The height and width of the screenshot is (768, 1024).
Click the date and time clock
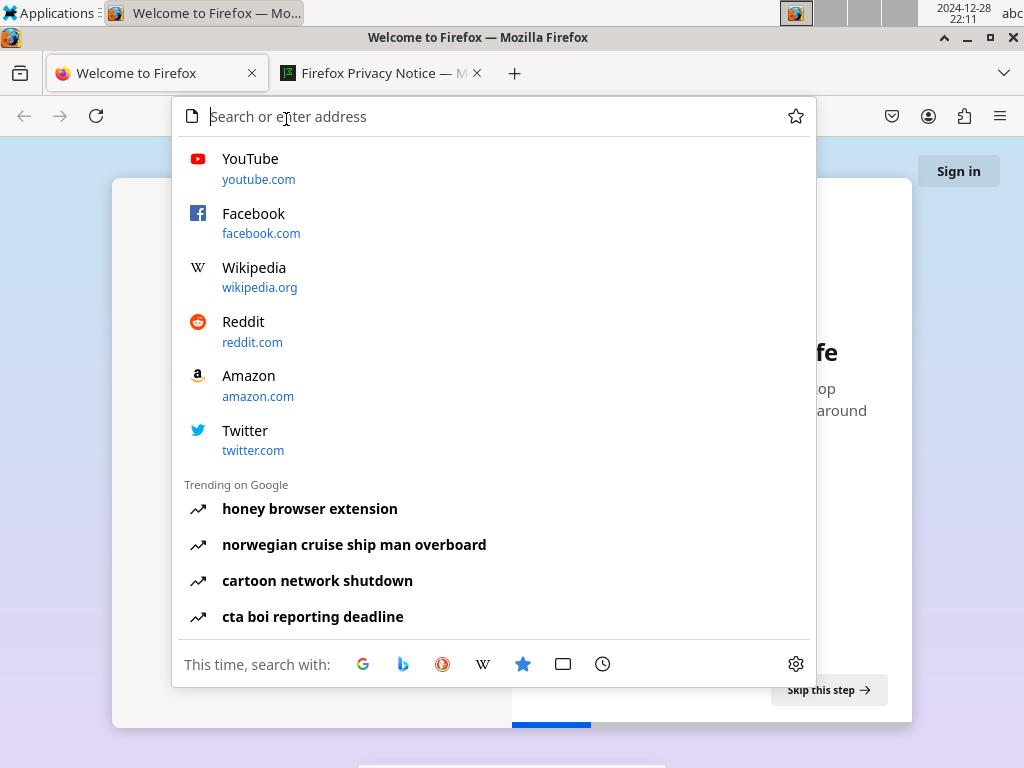click(x=963, y=13)
